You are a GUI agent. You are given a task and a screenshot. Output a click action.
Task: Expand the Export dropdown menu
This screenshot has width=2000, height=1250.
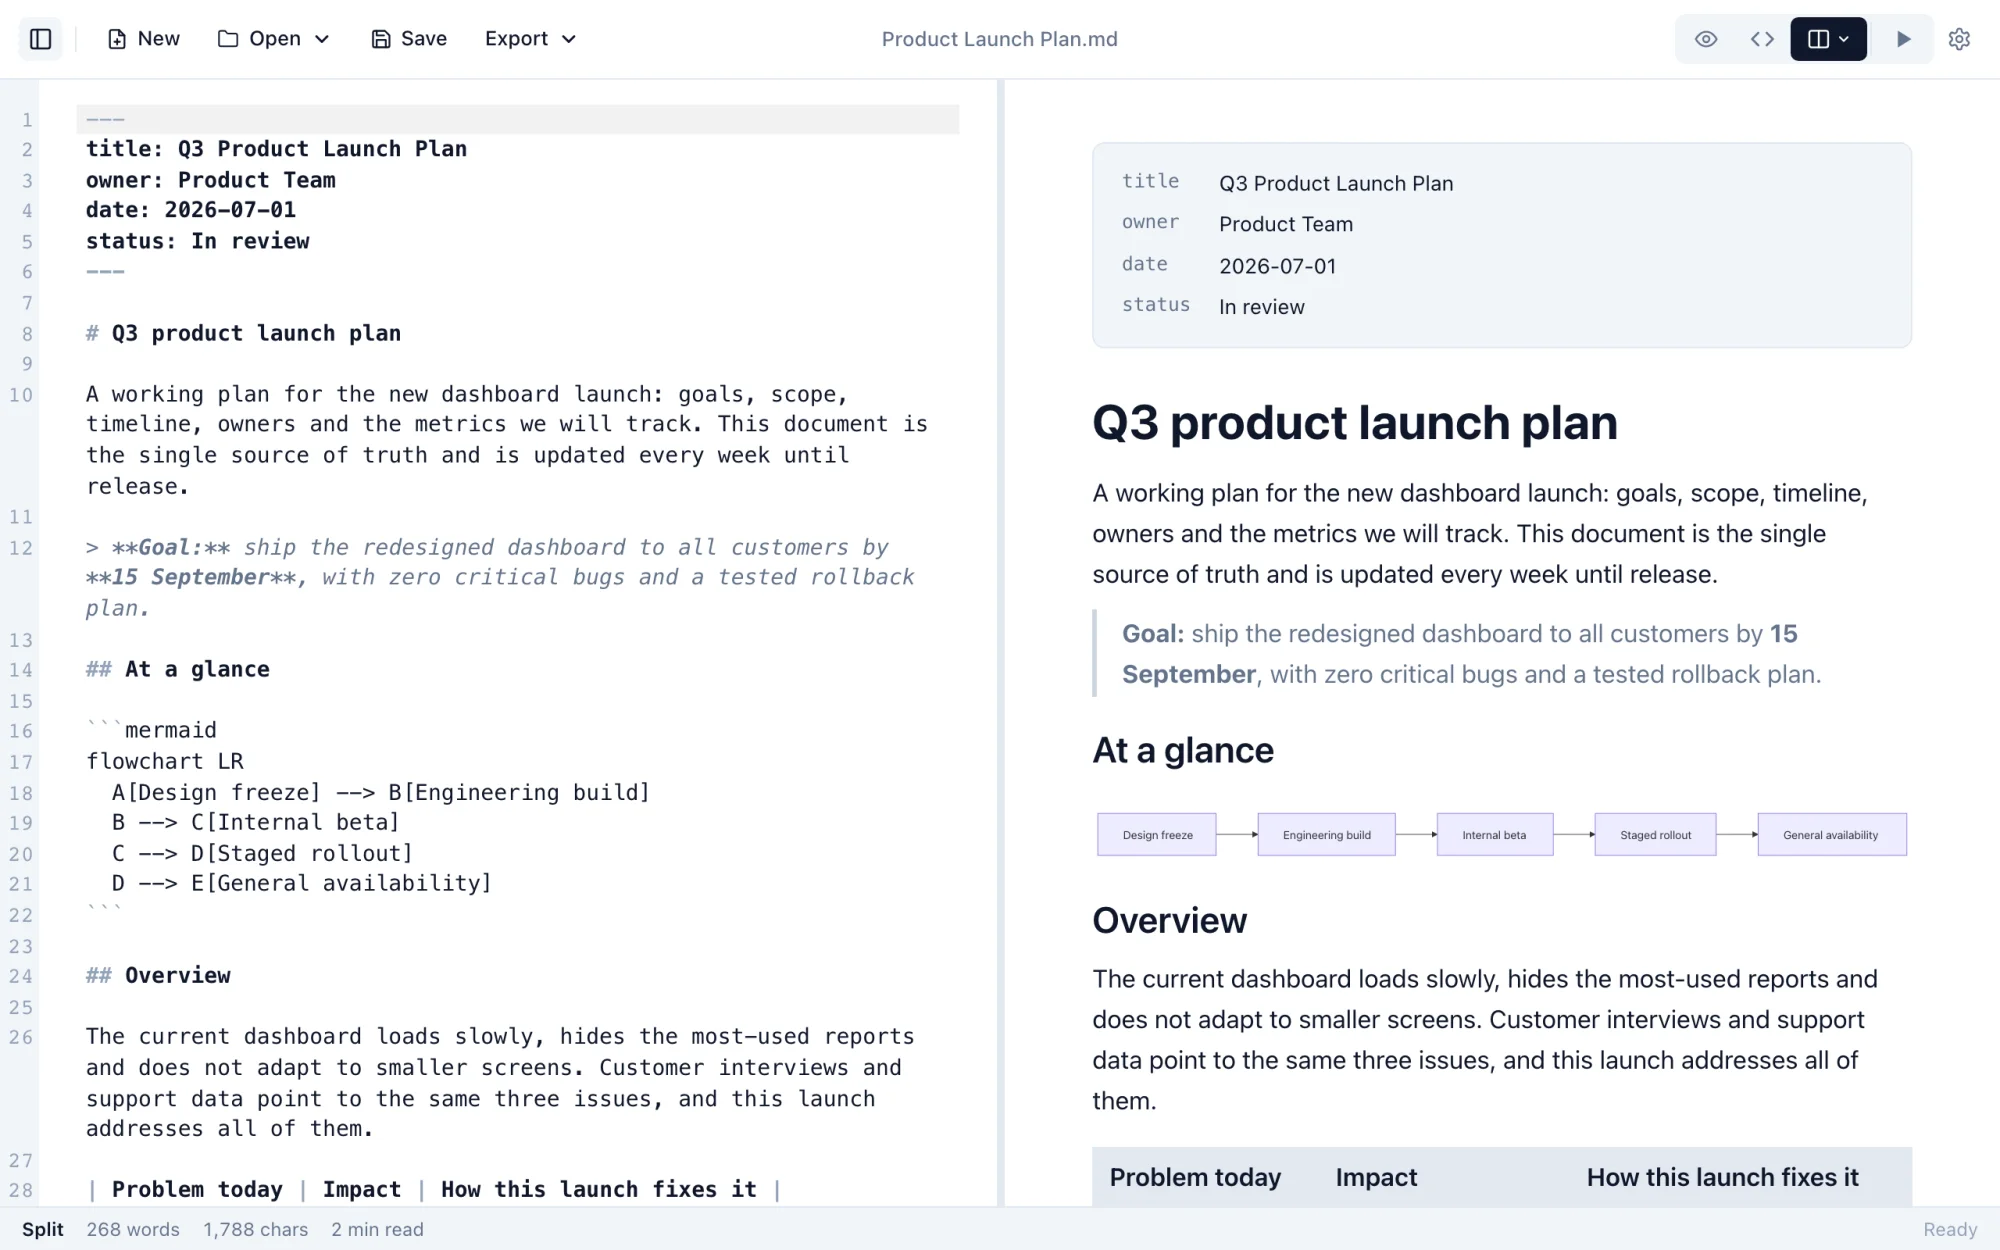(x=530, y=39)
